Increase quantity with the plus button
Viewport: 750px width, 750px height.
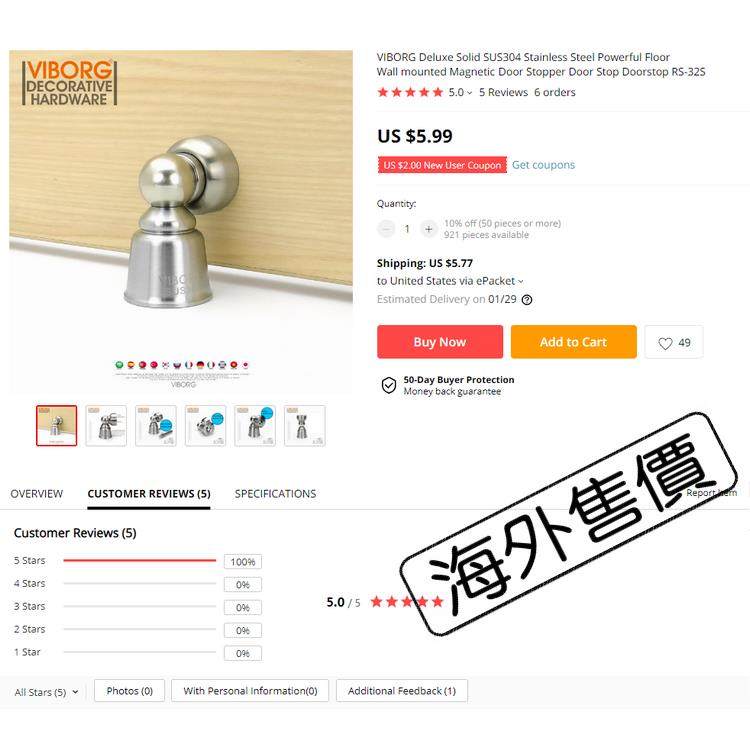[429, 229]
